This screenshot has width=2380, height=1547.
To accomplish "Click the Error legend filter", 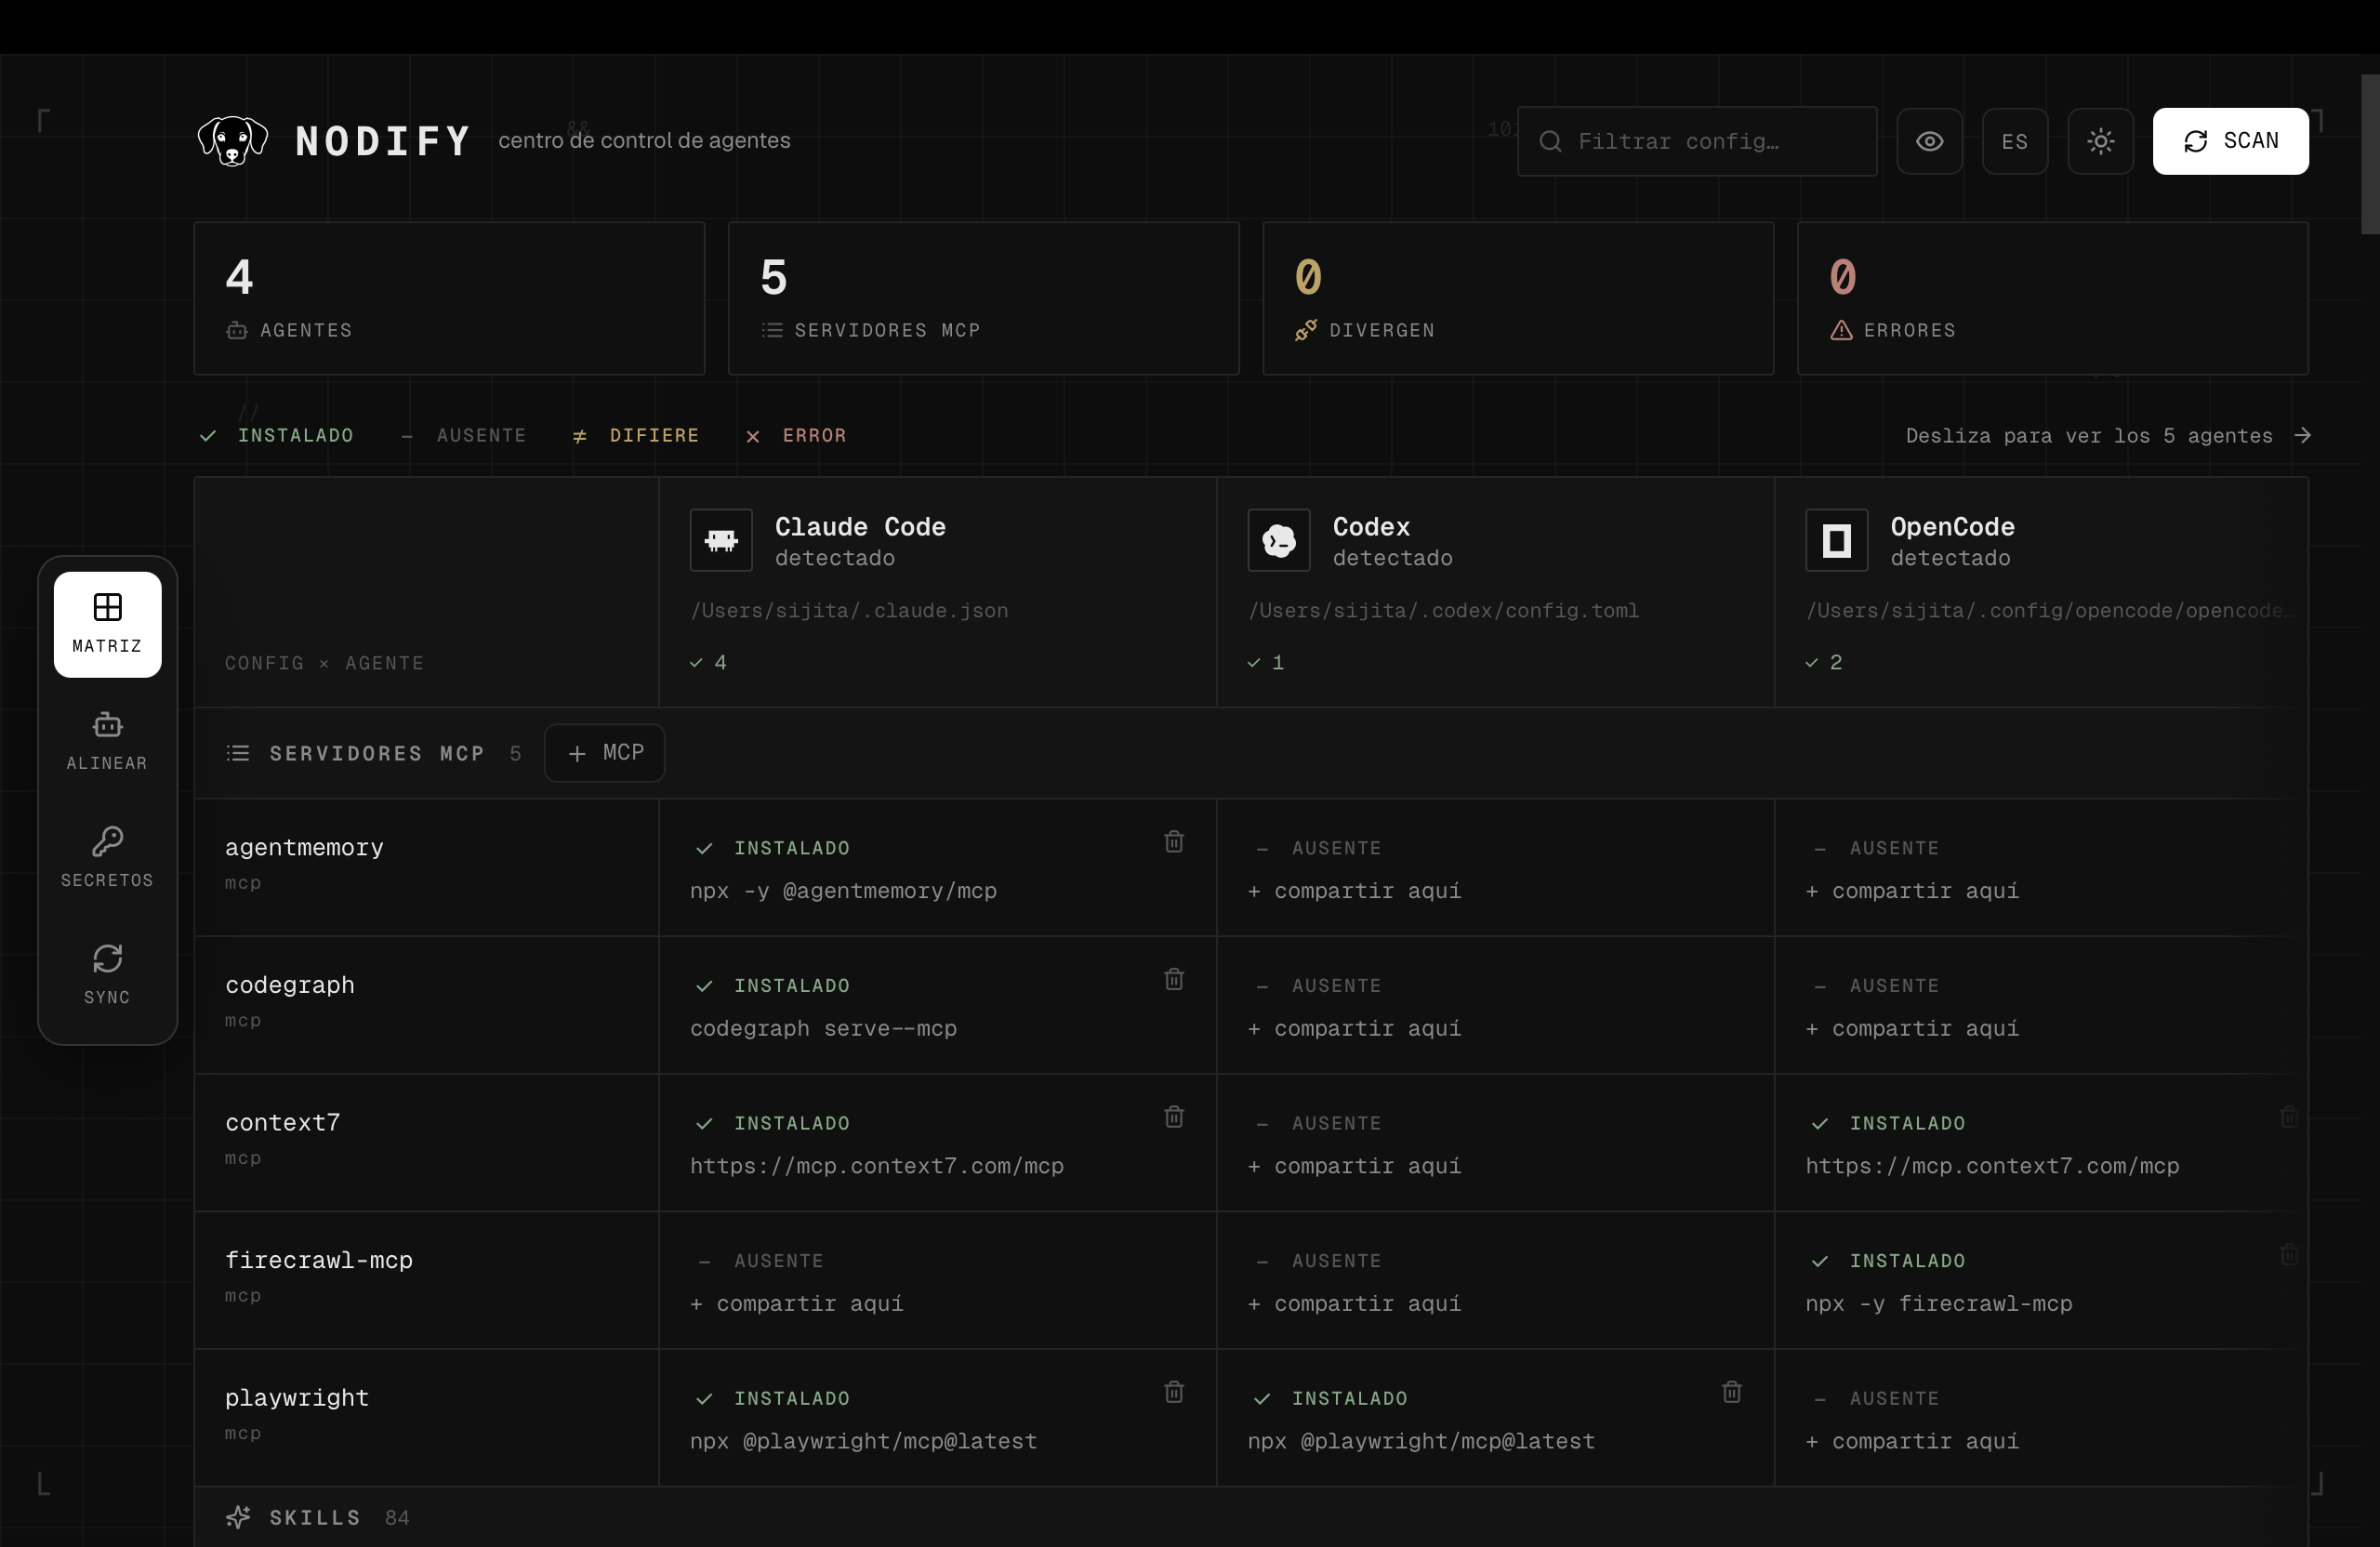I will coord(796,436).
